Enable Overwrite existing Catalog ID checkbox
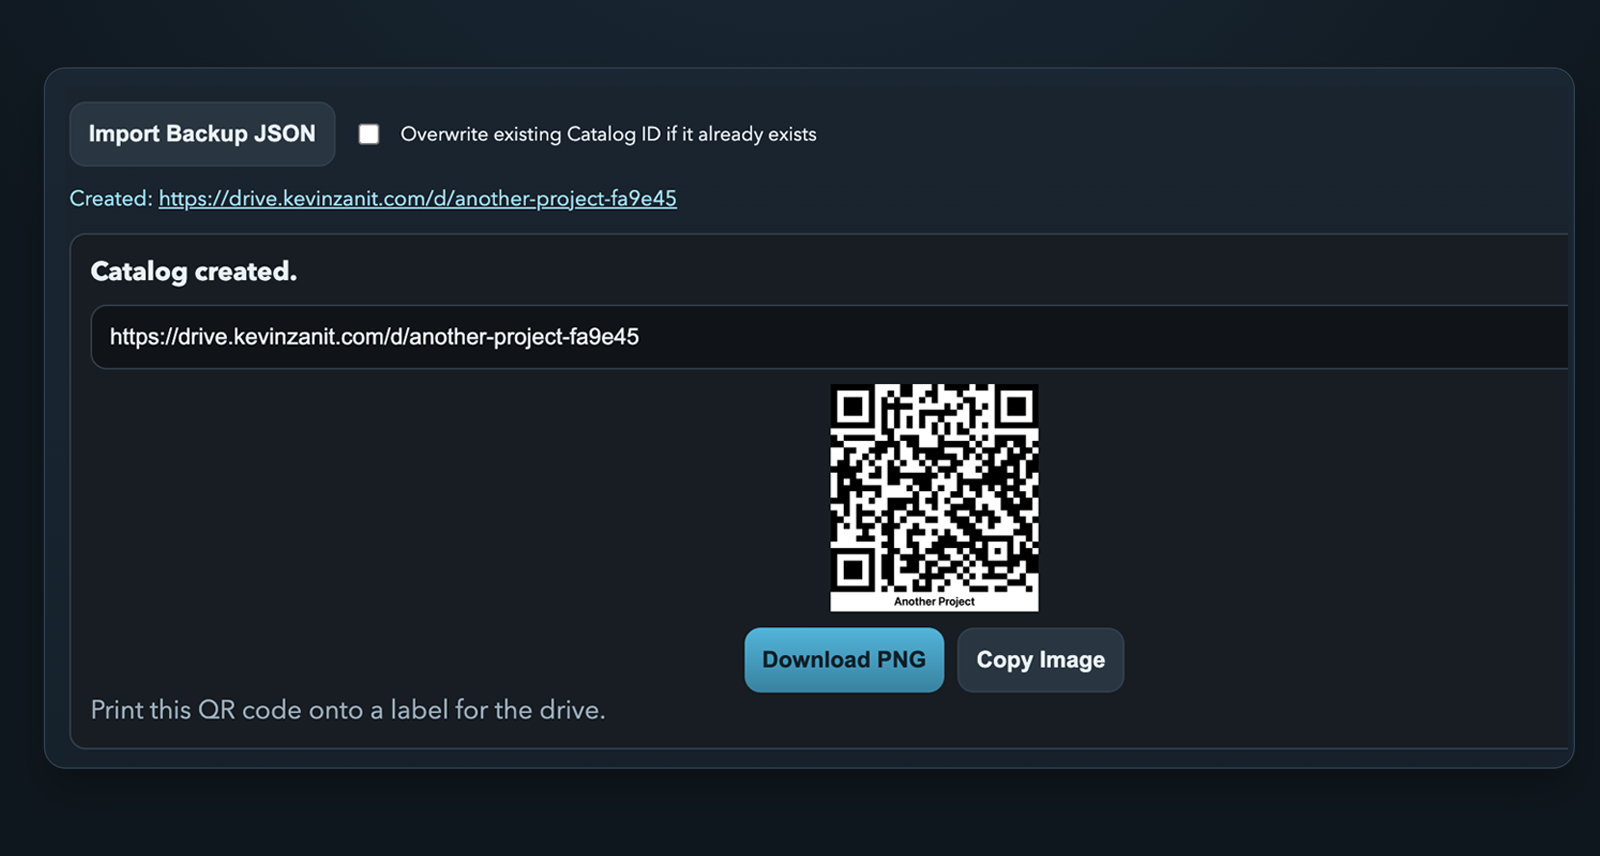This screenshot has width=1600, height=856. pyautogui.click(x=369, y=134)
